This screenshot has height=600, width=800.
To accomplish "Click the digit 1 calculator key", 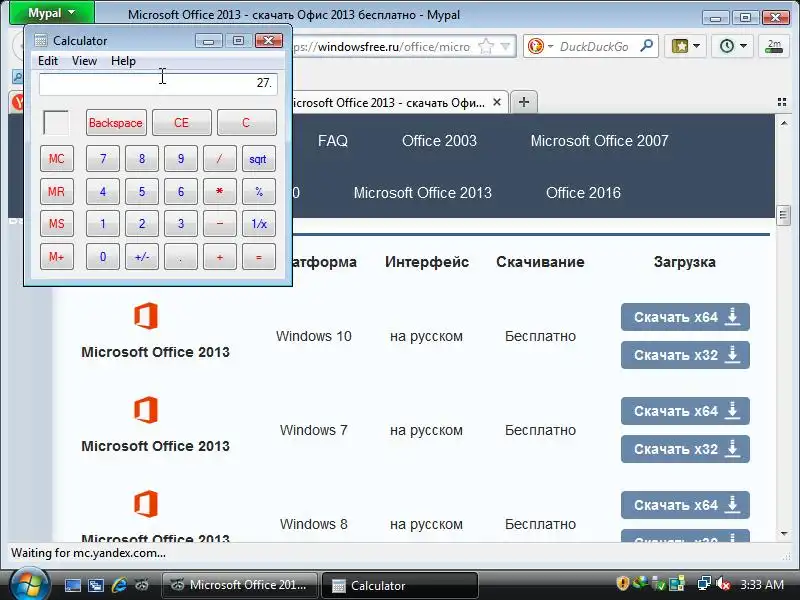I will pos(103,223).
